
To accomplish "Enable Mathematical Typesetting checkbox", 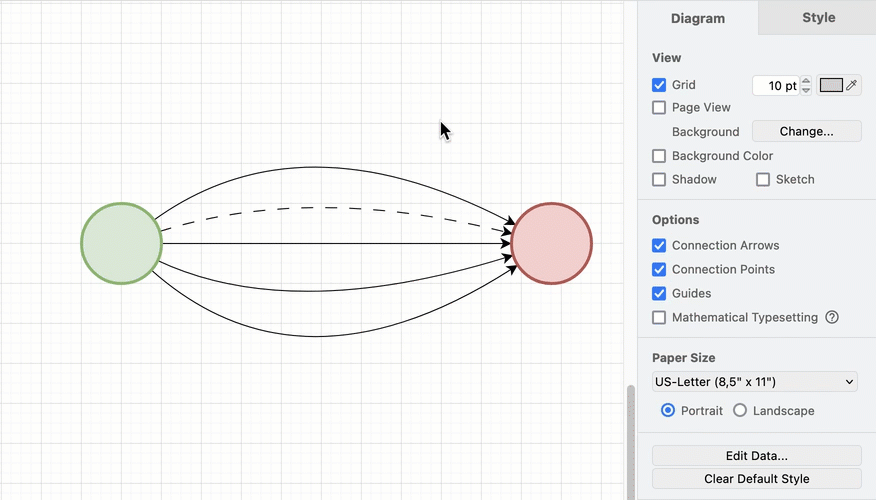I will (x=659, y=317).
